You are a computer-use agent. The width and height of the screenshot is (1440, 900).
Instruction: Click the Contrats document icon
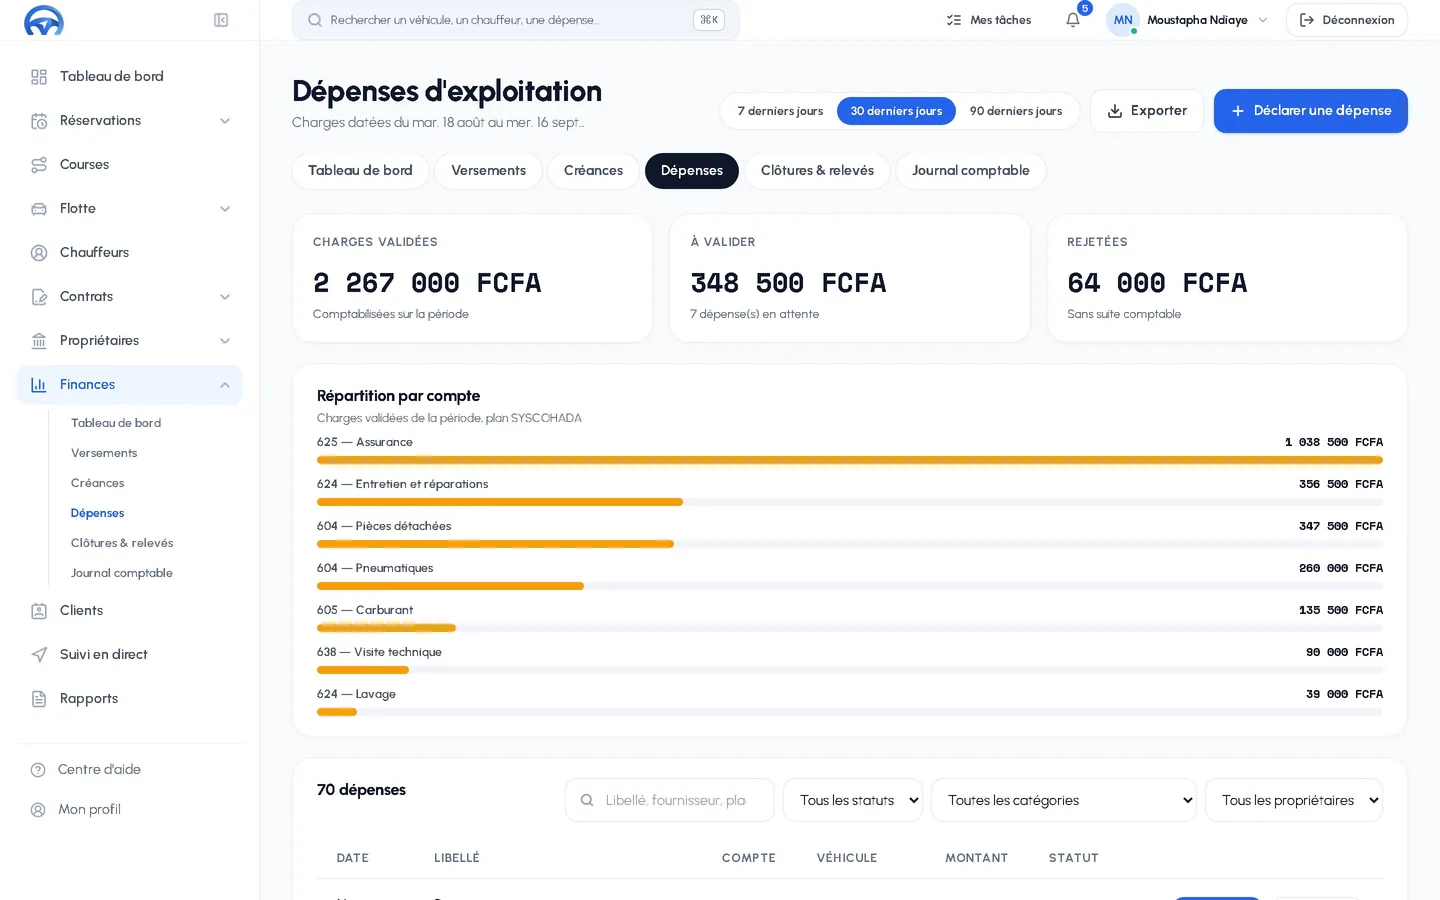(39, 297)
